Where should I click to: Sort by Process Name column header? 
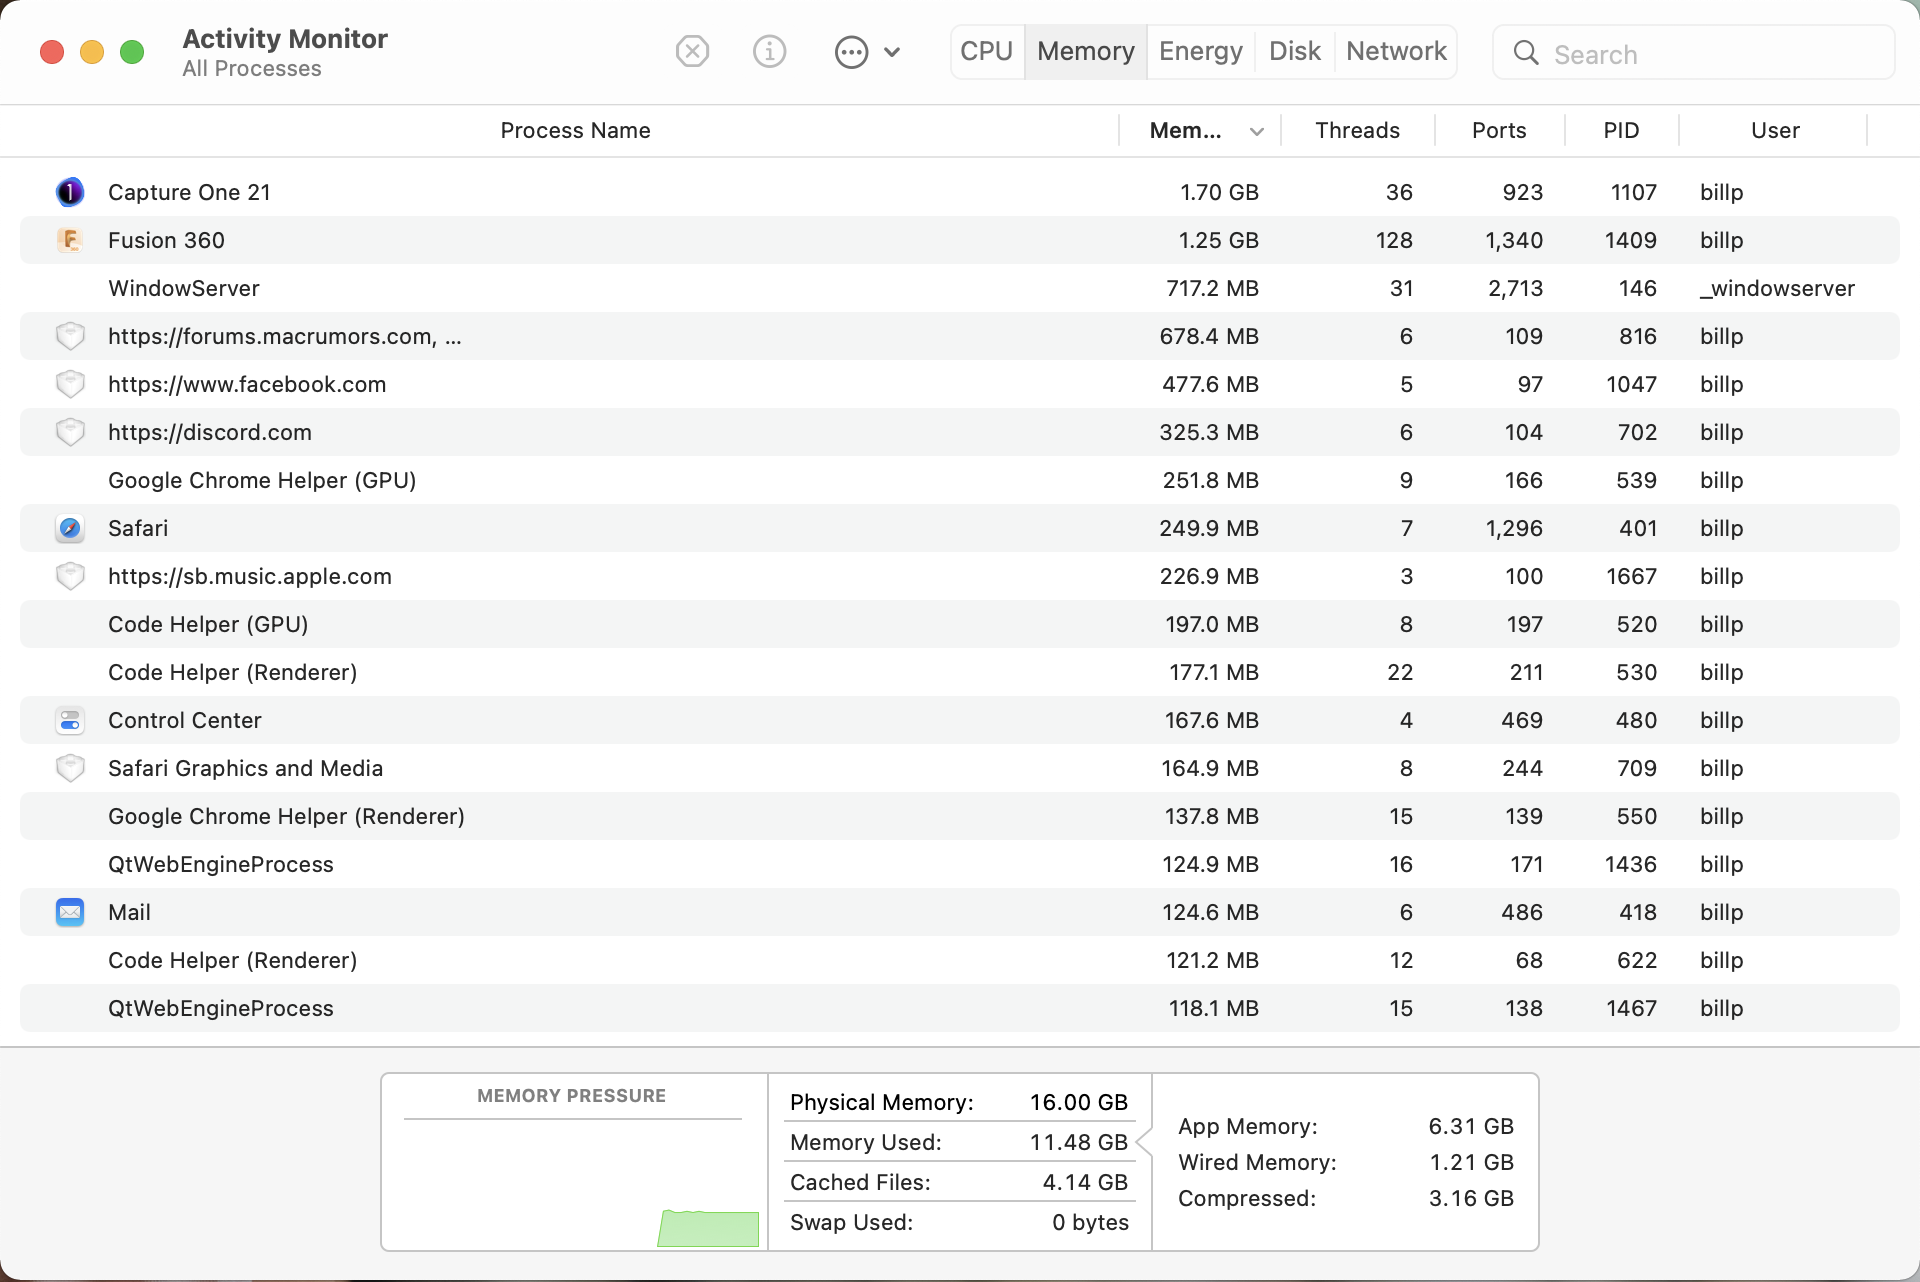coord(575,130)
